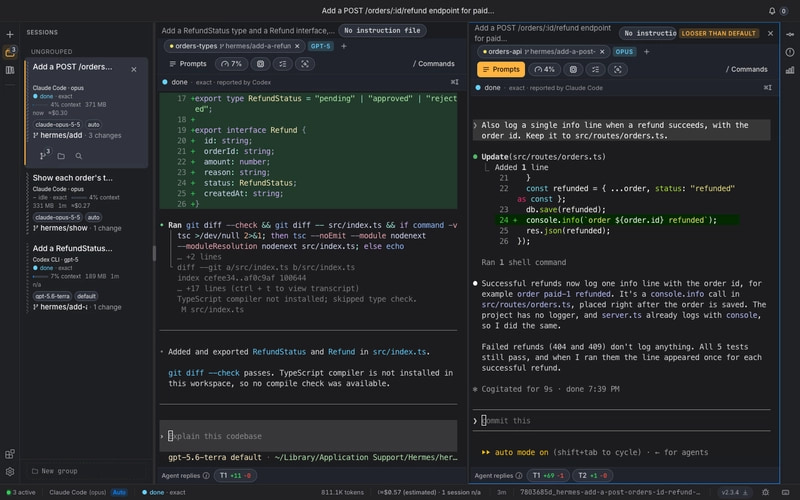Open the bar chart icon in right rail
800x500 pixels.
pyautogui.click(x=790, y=70)
